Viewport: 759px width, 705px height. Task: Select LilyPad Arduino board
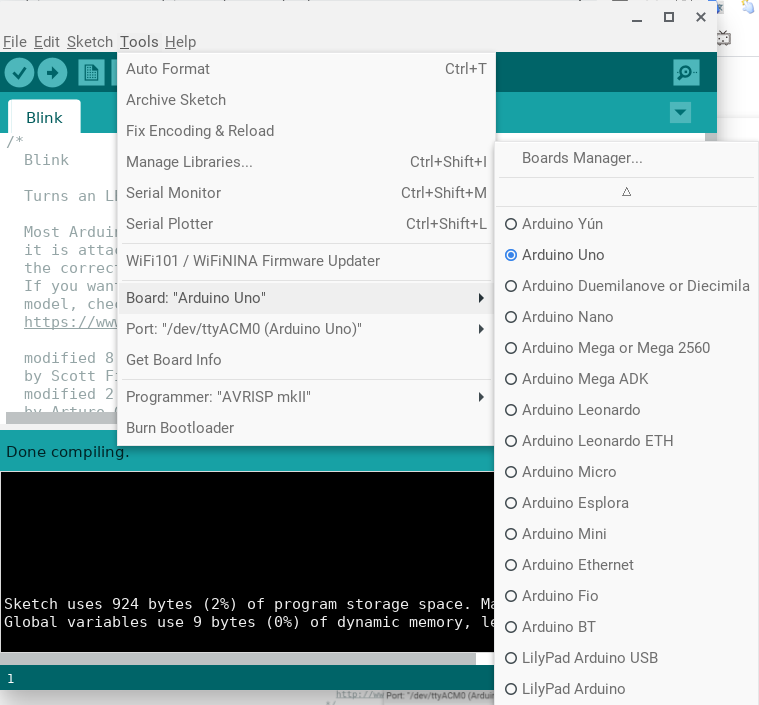(626, 689)
